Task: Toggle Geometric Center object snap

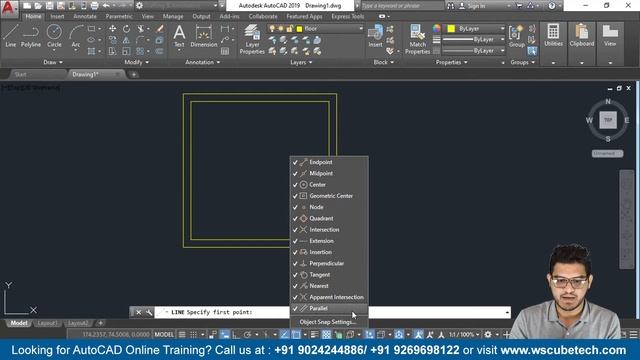Action: click(x=329, y=196)
